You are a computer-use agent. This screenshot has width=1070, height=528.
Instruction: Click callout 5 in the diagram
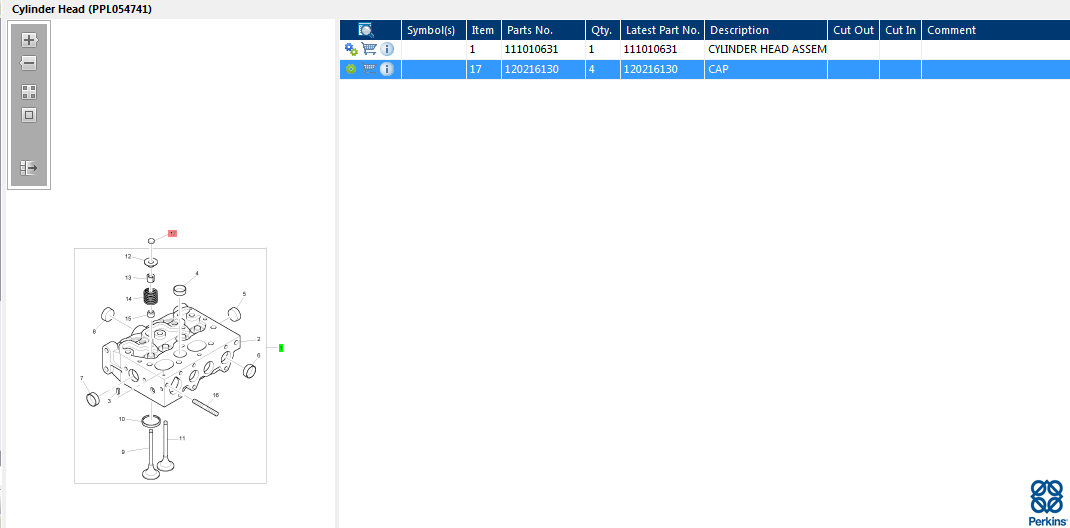coord(244,294)
